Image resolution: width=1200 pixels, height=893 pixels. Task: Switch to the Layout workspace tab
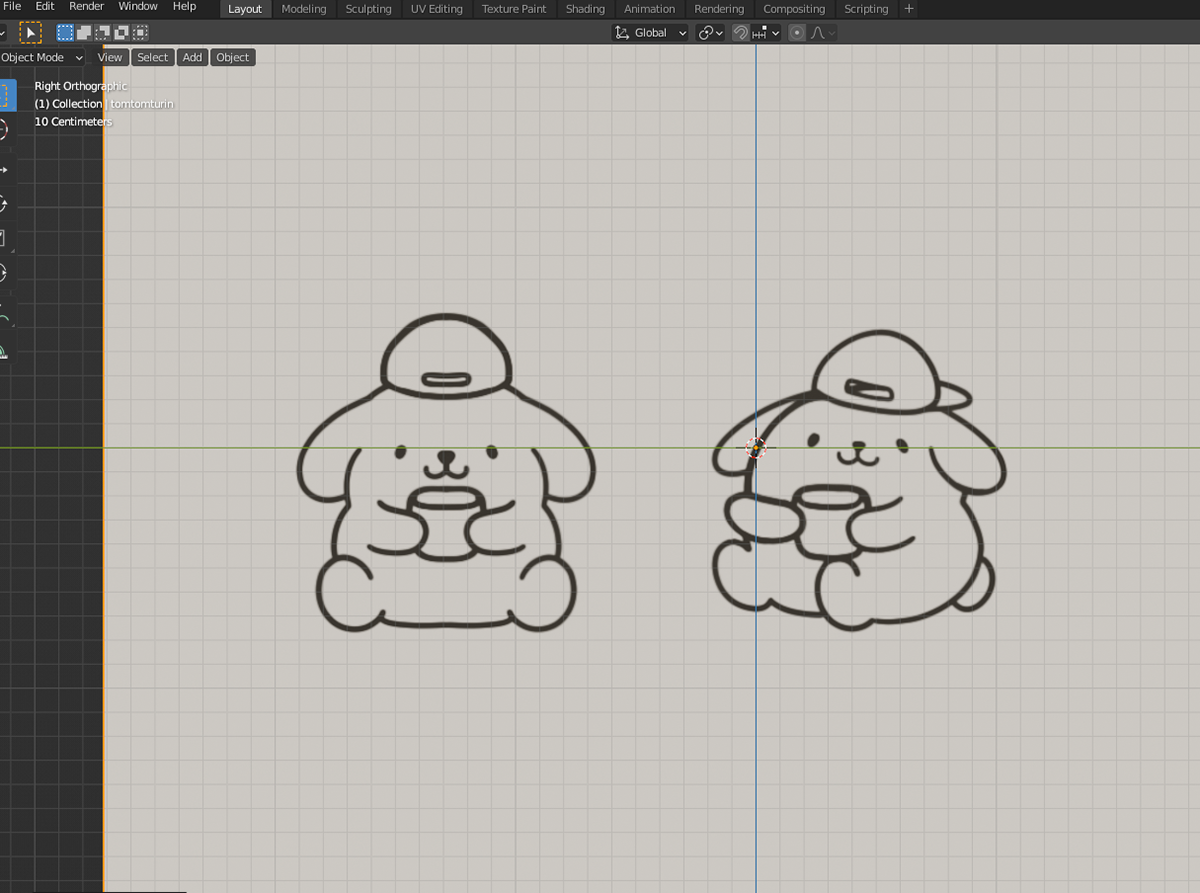coord(245,9)
